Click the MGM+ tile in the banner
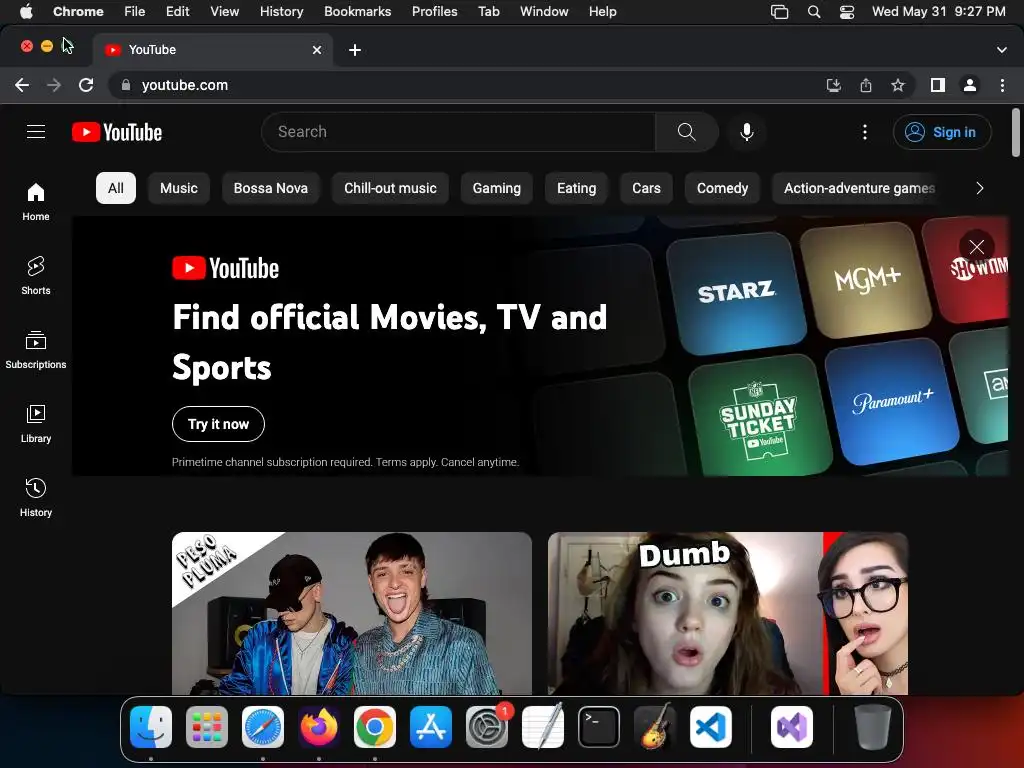1024x768 pixels. click(867, 280)
